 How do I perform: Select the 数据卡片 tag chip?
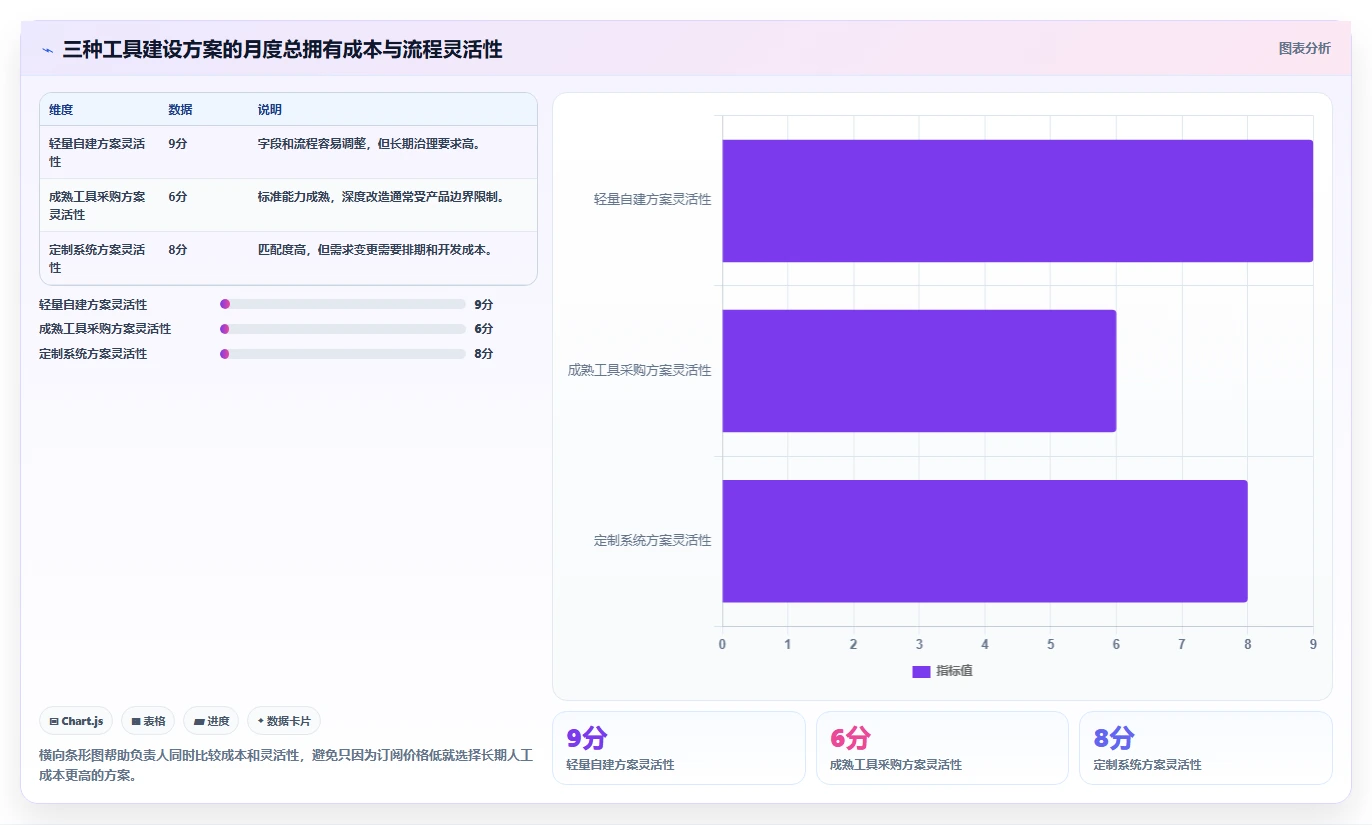pyautogui.click(x=284, y=721)
